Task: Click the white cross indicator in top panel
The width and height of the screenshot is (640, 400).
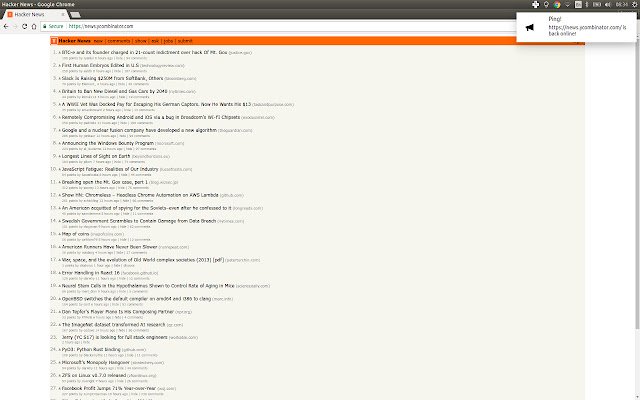Action: pyautogui.click(x=536, y=4)
